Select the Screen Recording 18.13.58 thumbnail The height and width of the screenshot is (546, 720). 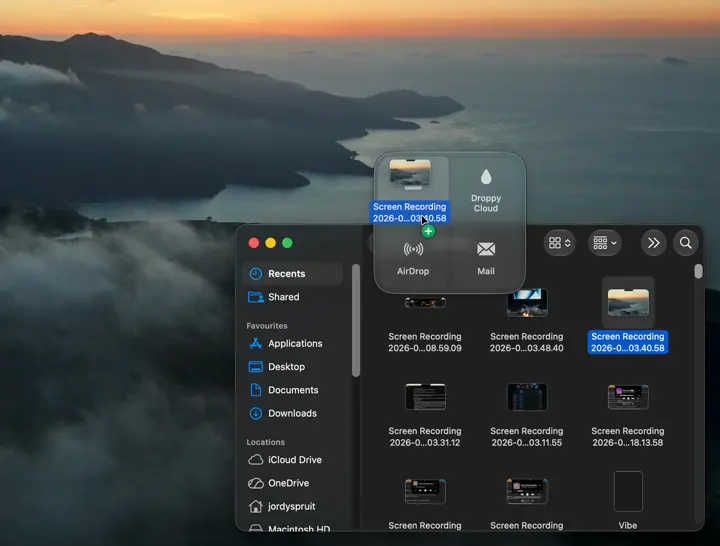coord(628,397)
